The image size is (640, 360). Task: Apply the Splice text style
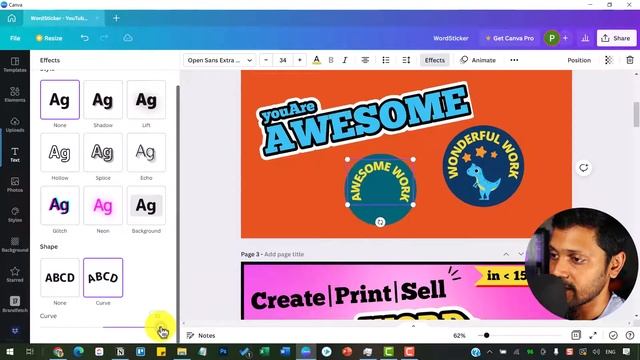pyautogui.click(x=103, y=152)
